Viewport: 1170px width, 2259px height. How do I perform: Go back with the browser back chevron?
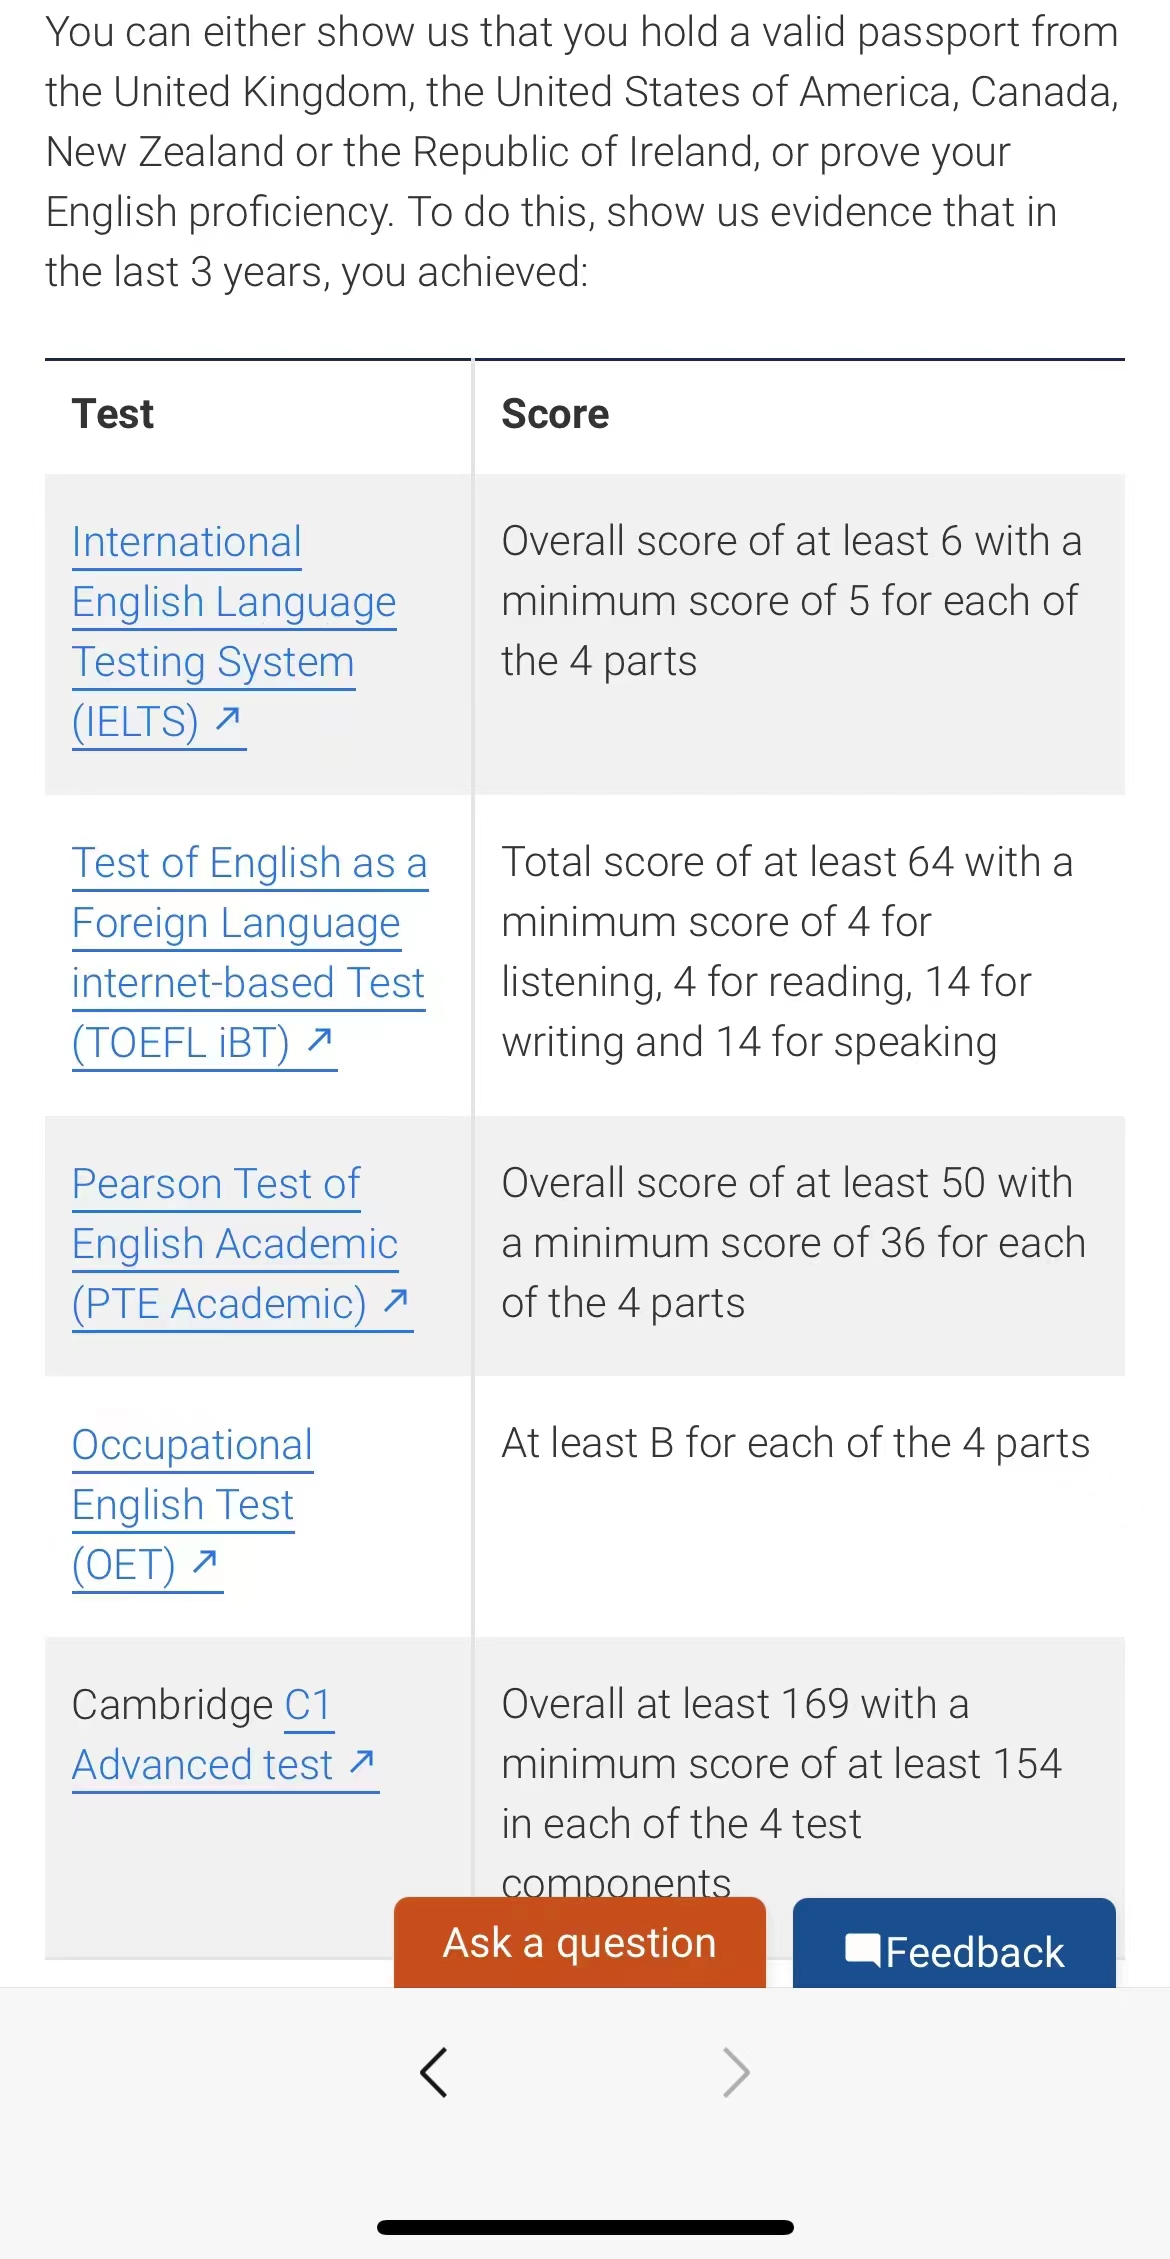(x=434, y=2072)
